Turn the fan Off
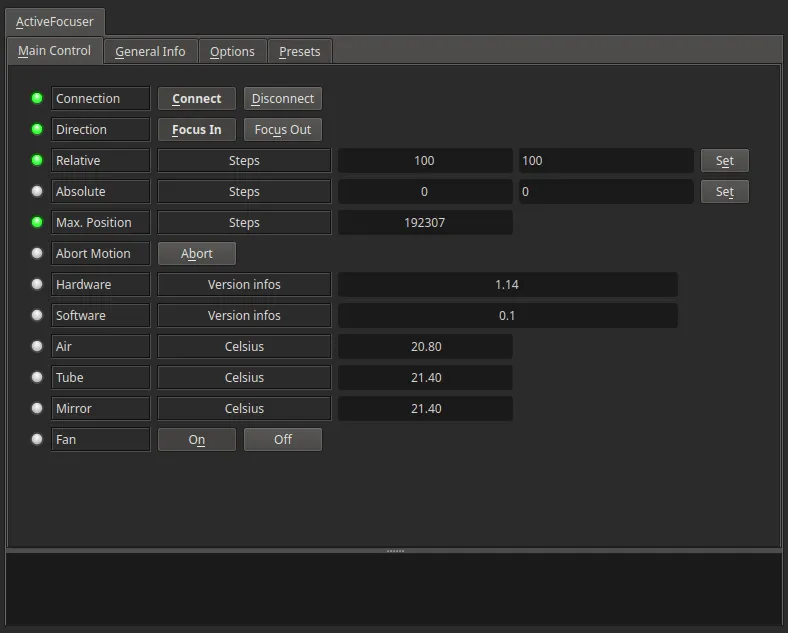 283,440
